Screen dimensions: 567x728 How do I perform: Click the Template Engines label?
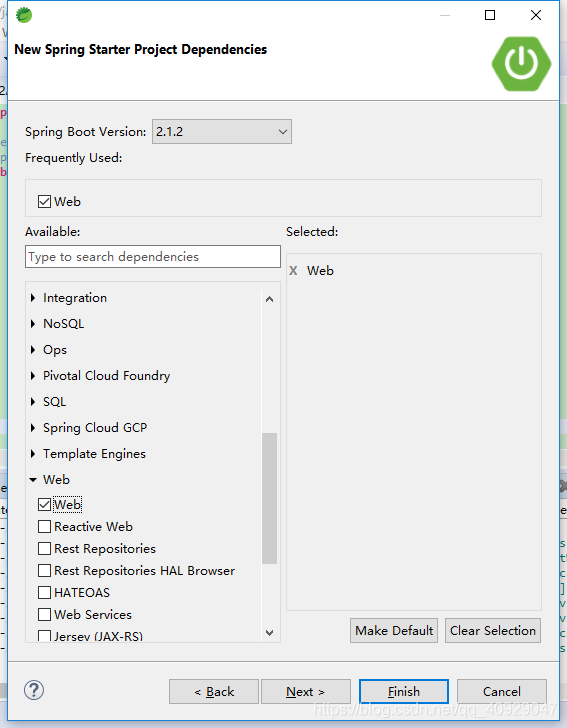94,454
